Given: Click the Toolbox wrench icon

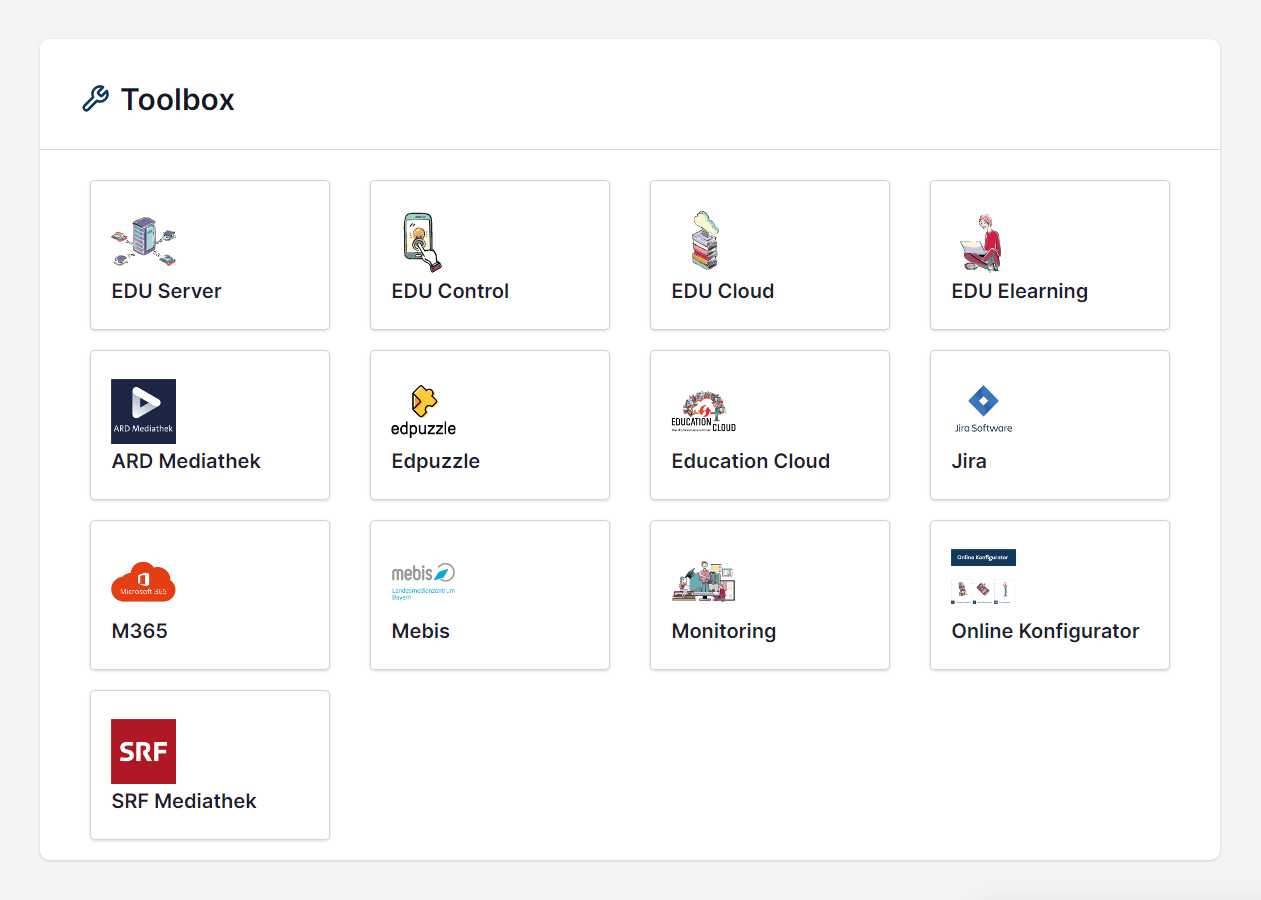Looking at the screenshot, I should point(95,99).
